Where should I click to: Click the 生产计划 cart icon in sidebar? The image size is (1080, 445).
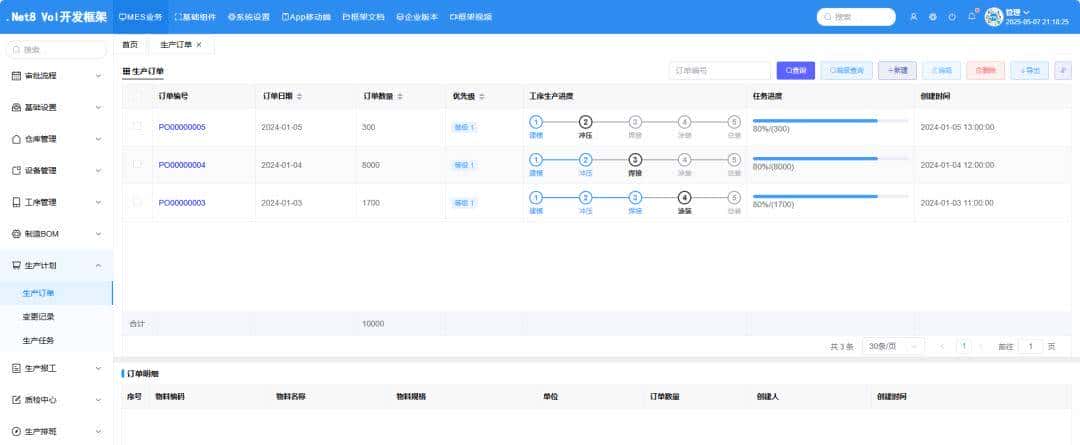tap(17, 266)
